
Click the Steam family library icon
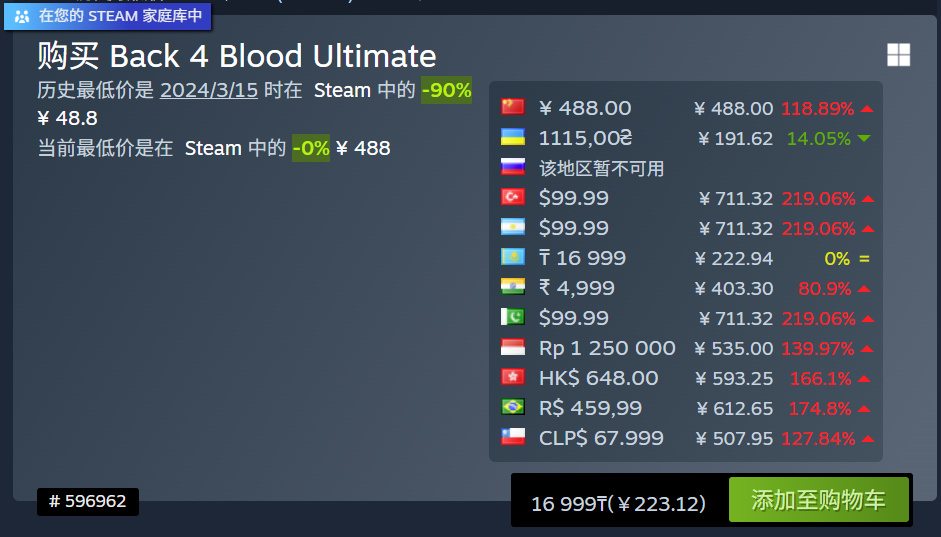(x=22, y=16)
